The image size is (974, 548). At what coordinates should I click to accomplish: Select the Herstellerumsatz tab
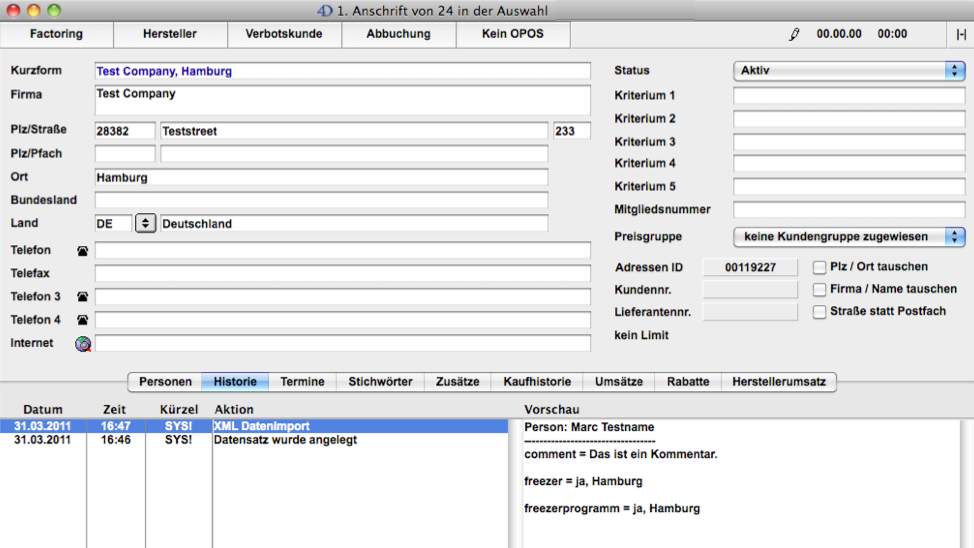[778, 382]
